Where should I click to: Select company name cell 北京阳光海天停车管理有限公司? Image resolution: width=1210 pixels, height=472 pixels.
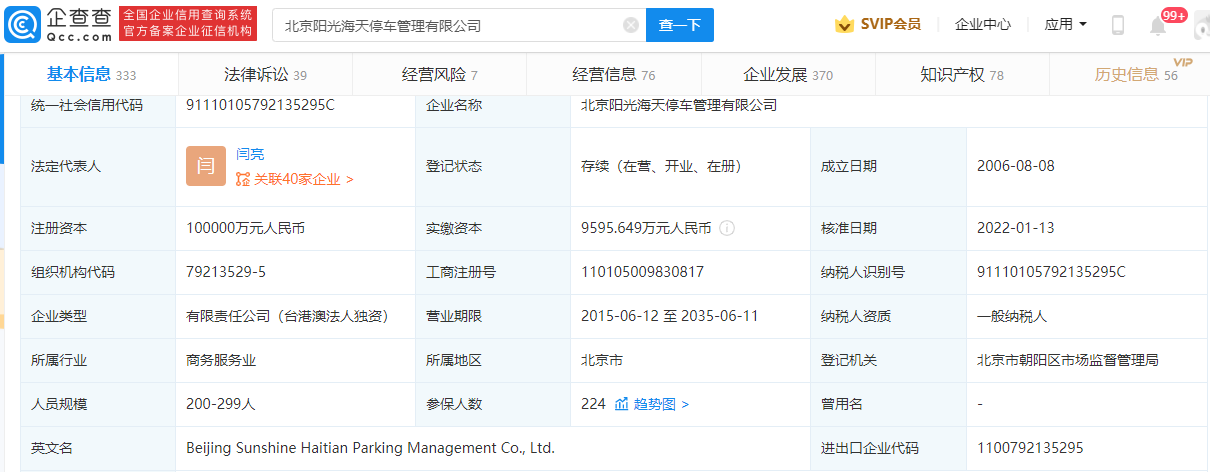(679, 105)
